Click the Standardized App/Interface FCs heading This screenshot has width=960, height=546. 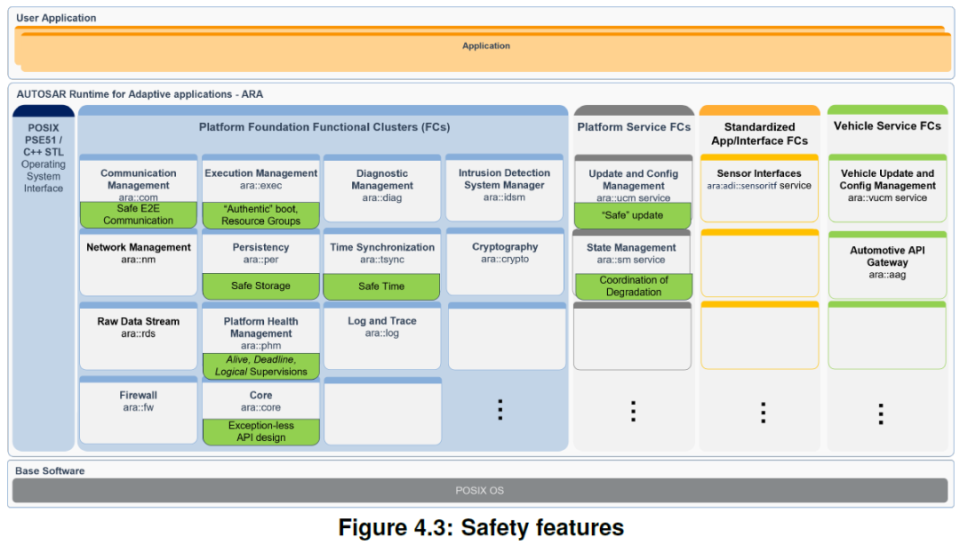point(759,133)
